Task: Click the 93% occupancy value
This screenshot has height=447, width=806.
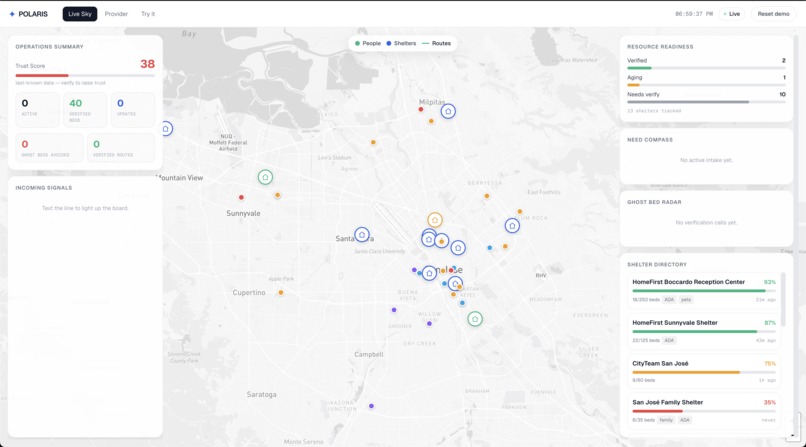Action: point(770,282)
